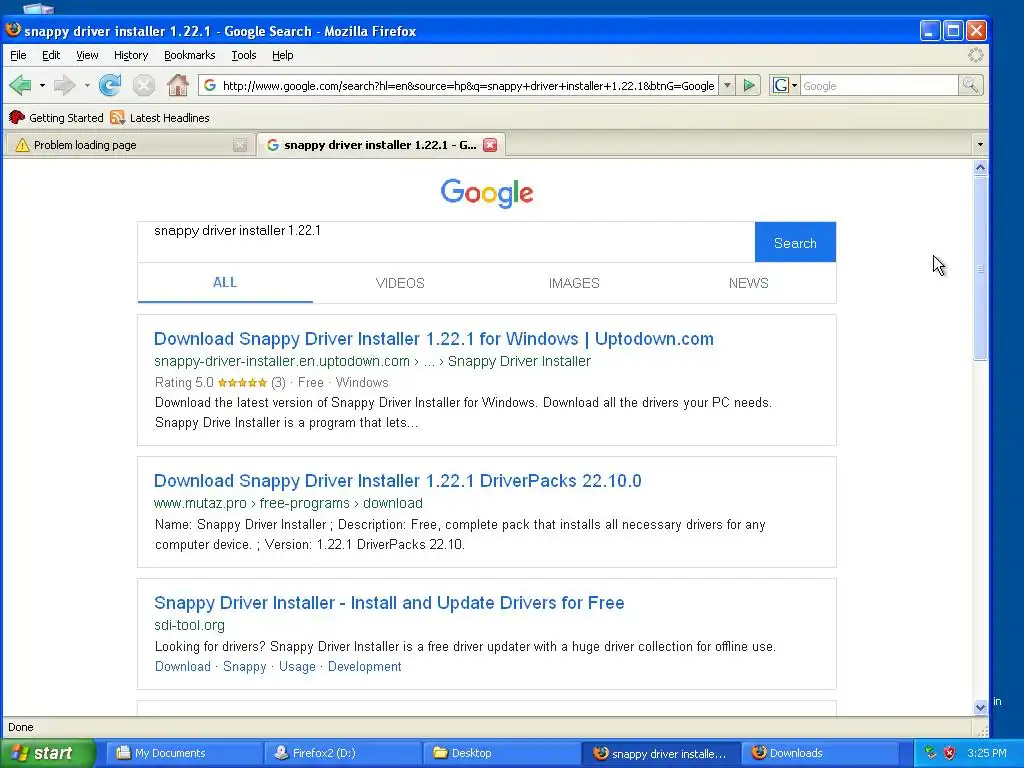Click the blue Search button
The width and height of the screenshot is (1024, 768).
795,243
